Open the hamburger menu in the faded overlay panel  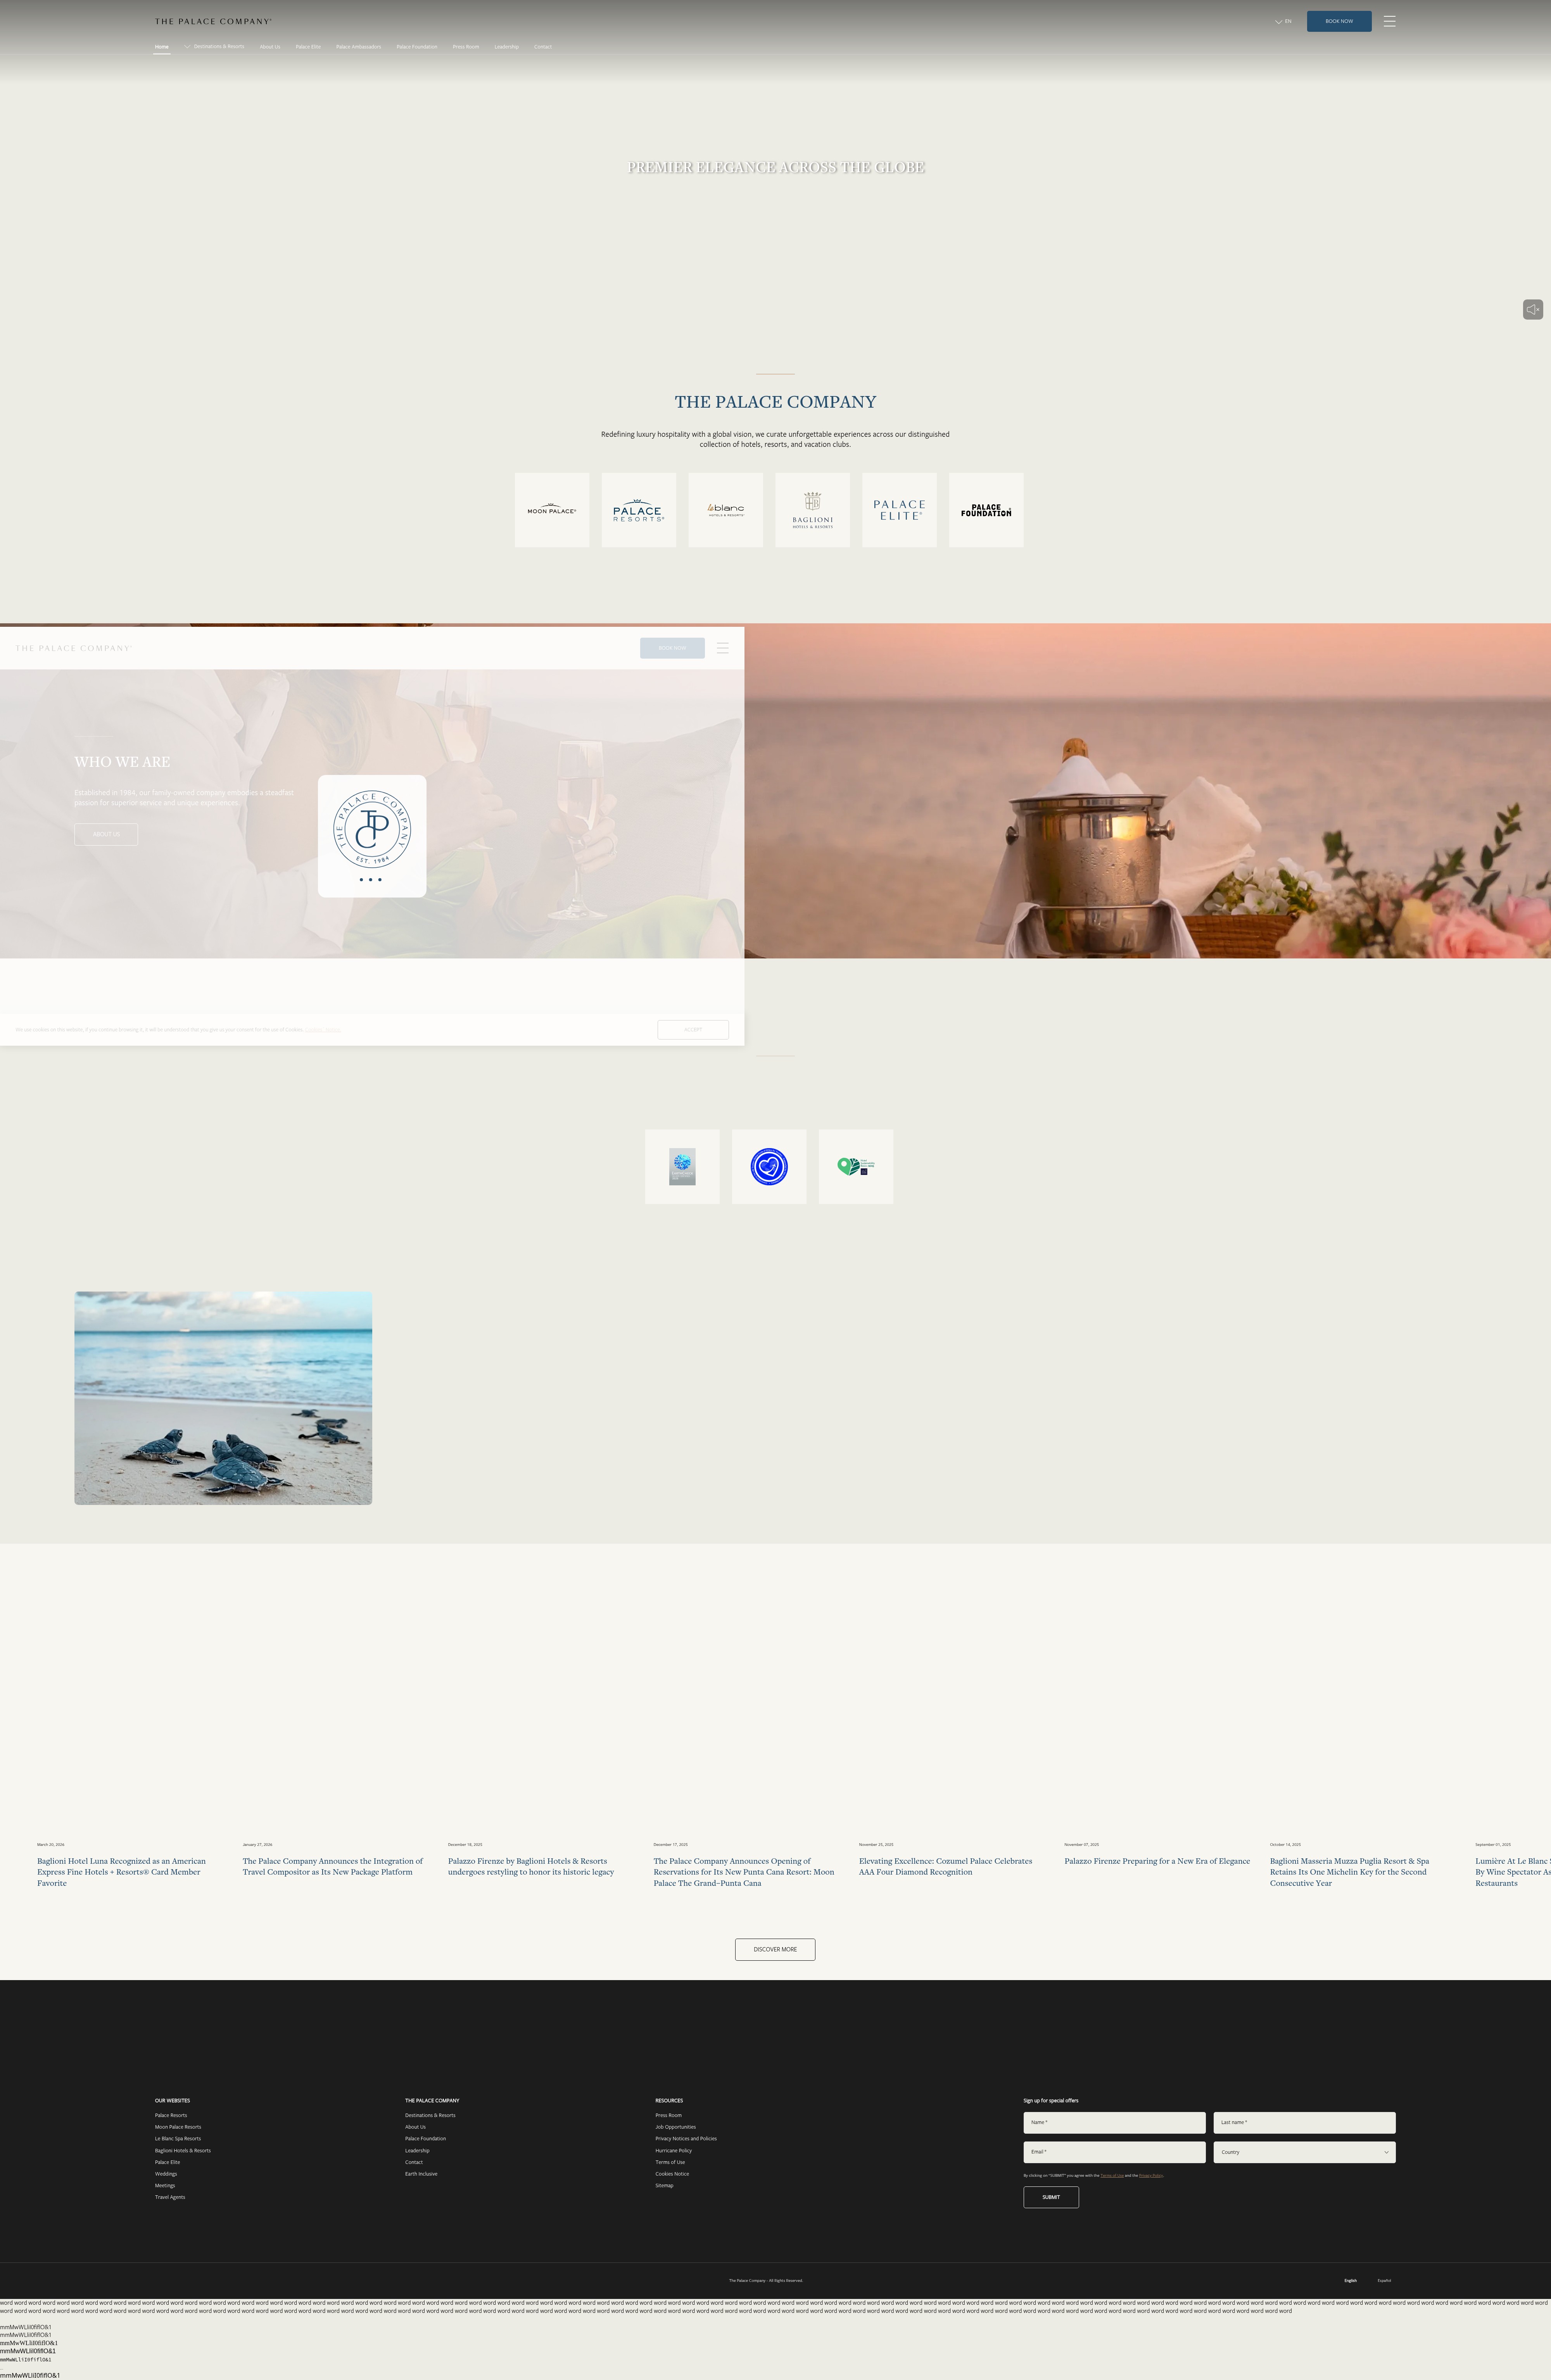[x=723, y=648]
